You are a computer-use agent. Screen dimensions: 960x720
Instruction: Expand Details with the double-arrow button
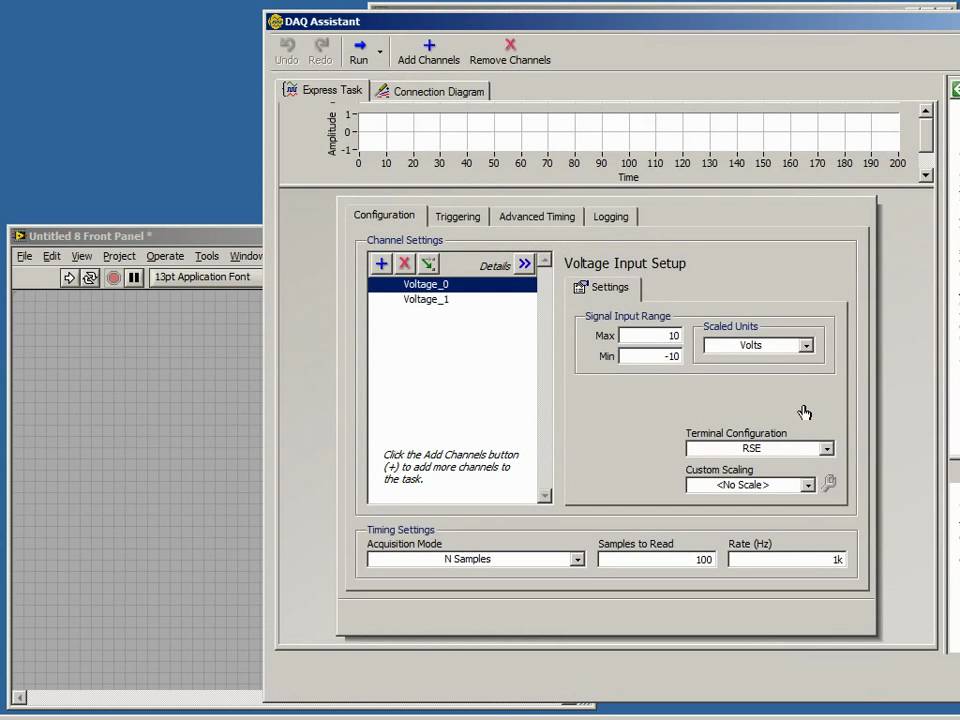coord(525,264)
